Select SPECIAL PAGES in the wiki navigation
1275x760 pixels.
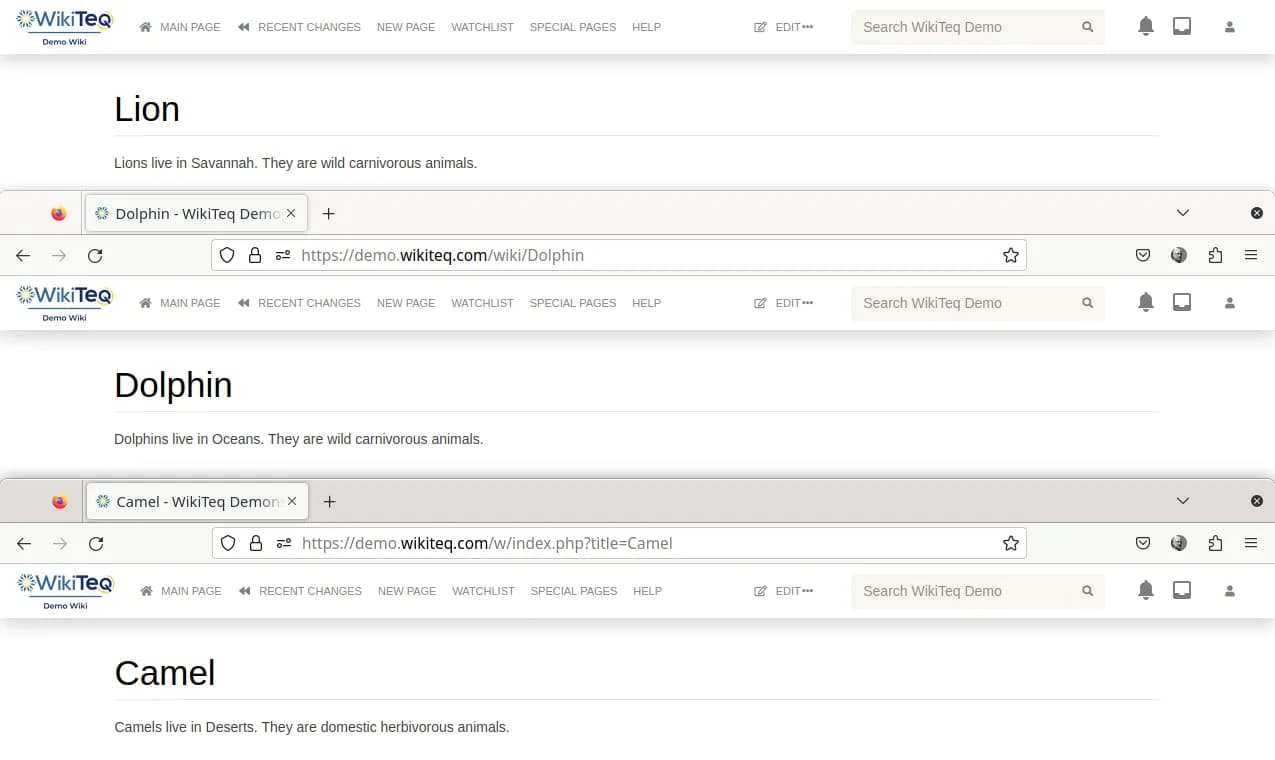[573, 27]
